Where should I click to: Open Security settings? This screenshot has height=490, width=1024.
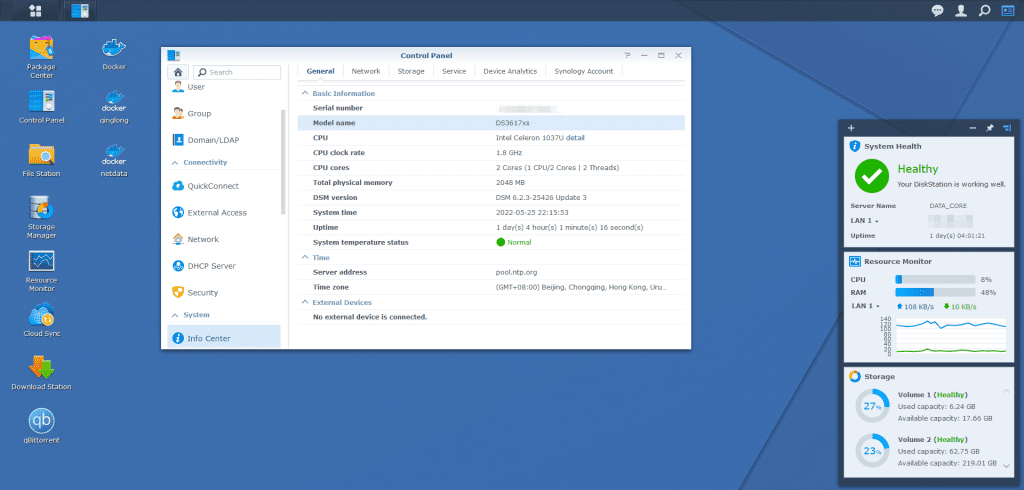(x=224, y=293)
